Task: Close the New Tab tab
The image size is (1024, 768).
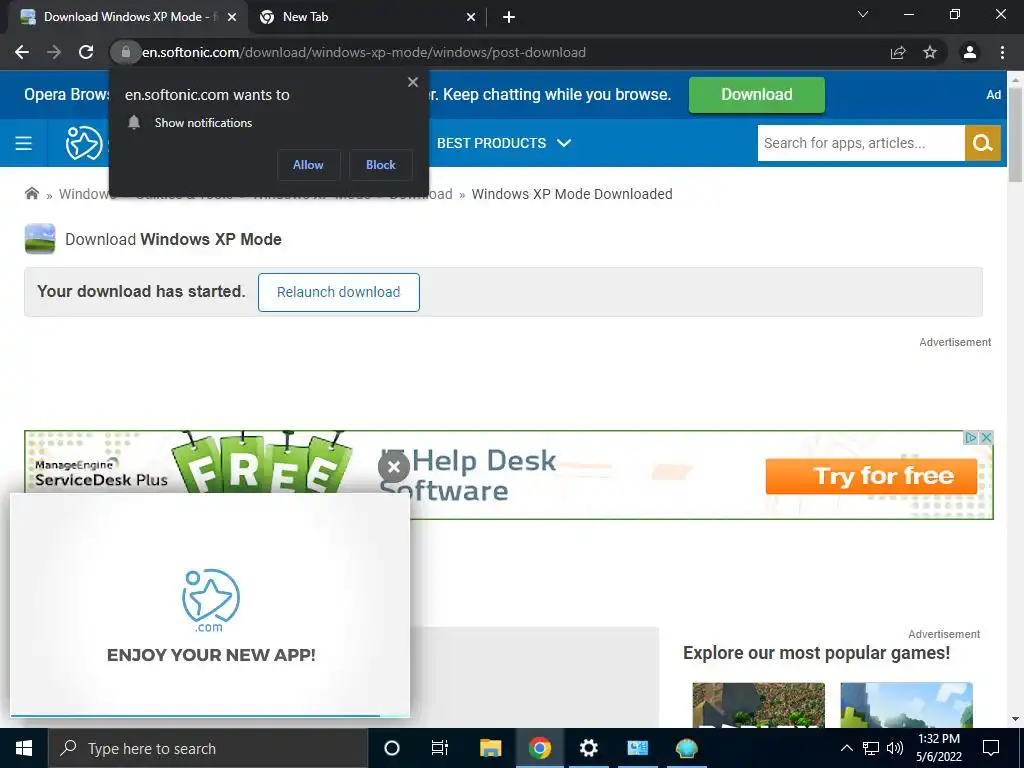Action: coord(470,17)
